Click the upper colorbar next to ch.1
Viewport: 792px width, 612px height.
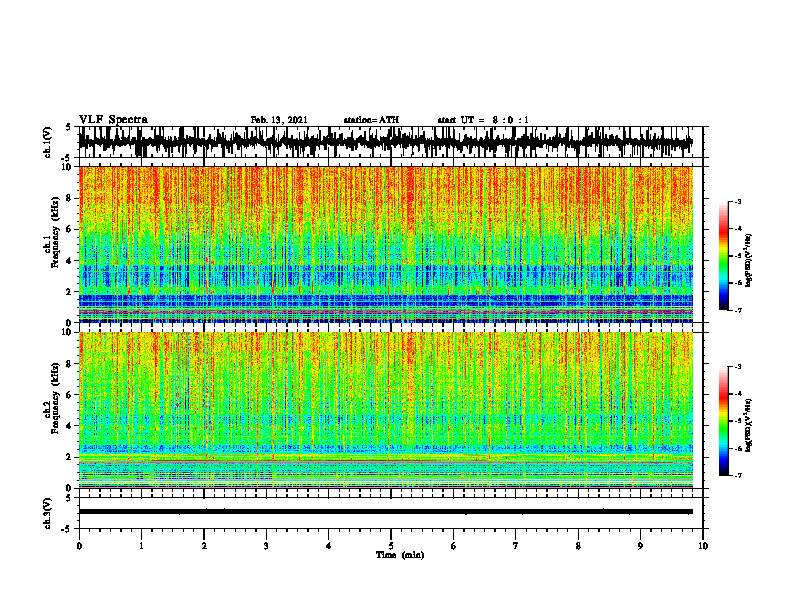[x=724, y=256]
